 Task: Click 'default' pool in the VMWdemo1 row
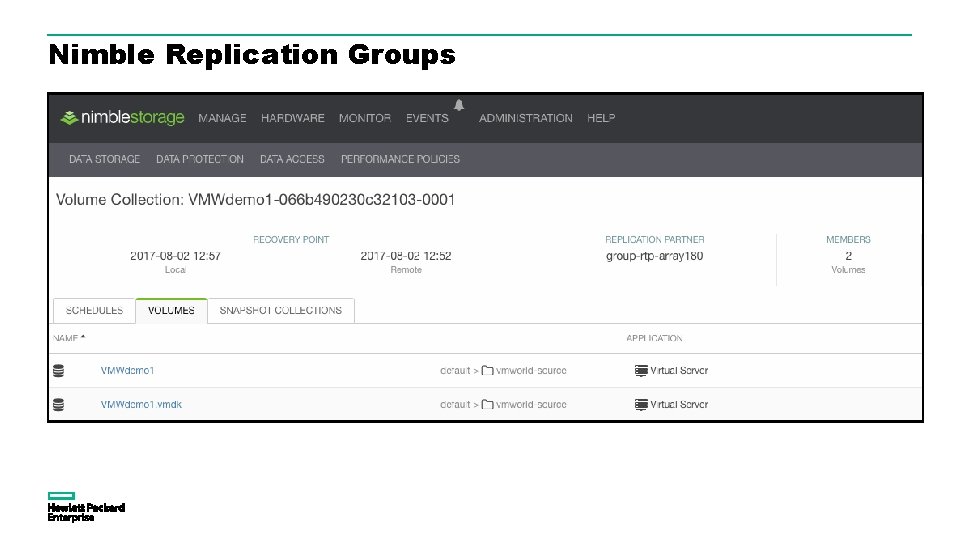pos(456,370)
